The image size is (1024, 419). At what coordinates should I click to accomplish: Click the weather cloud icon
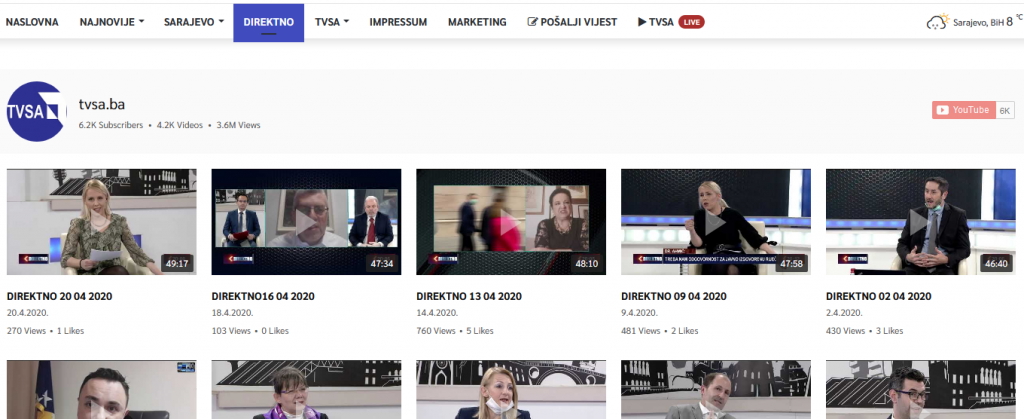(936, 22)
